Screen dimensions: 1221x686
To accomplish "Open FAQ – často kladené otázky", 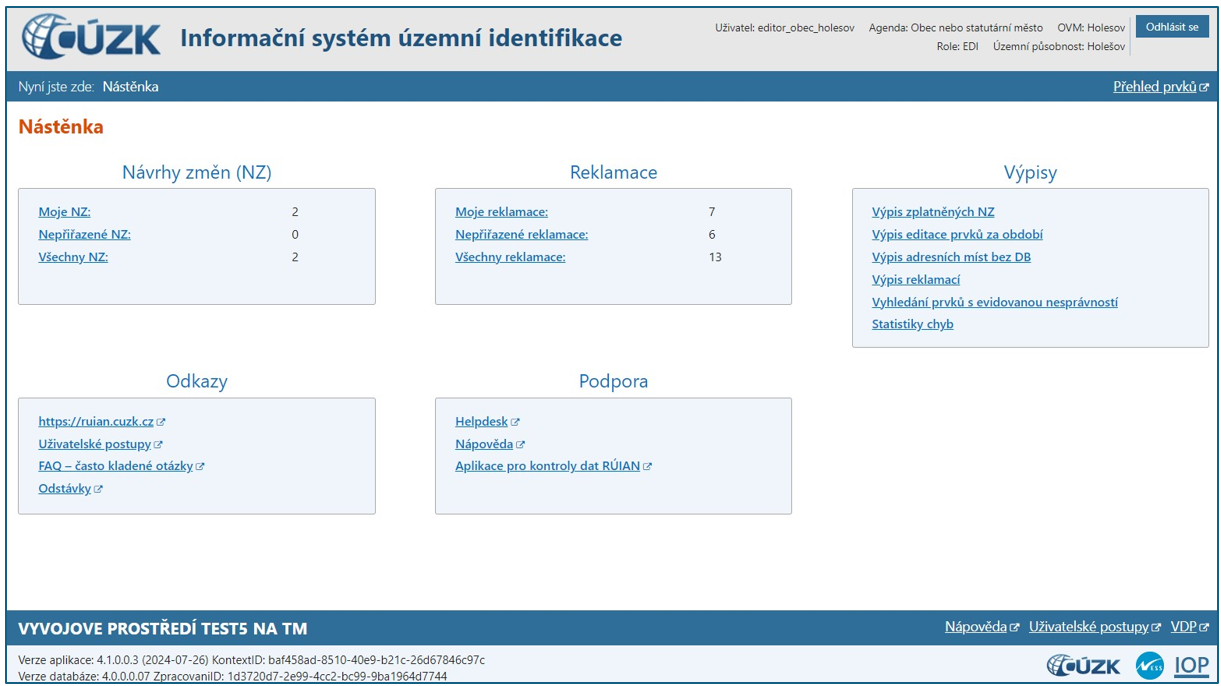I will [115, 466].
